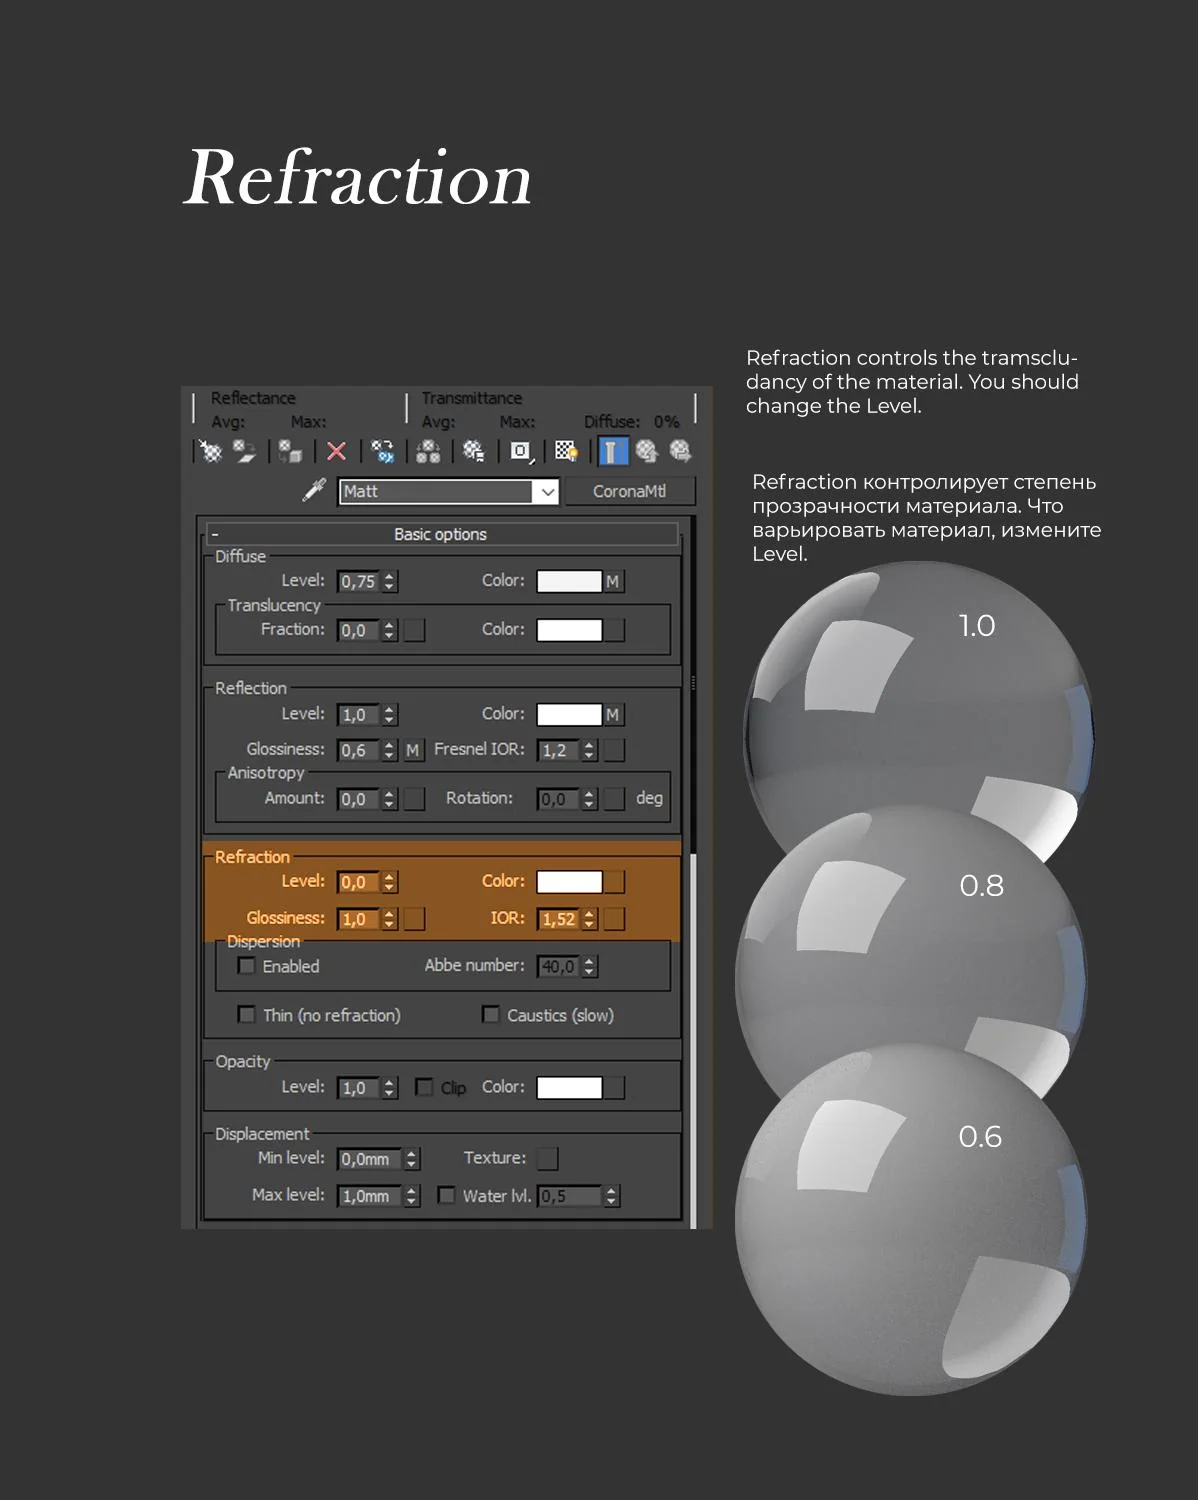Click the Diffuse Level value field 0,75
Viewport: 1198px width, 1500px height.
pyautogui.click(x=359, y=581)
